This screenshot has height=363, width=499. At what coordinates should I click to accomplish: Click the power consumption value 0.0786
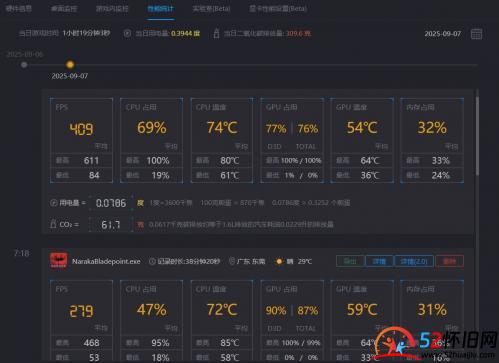[x=111, y=203]
